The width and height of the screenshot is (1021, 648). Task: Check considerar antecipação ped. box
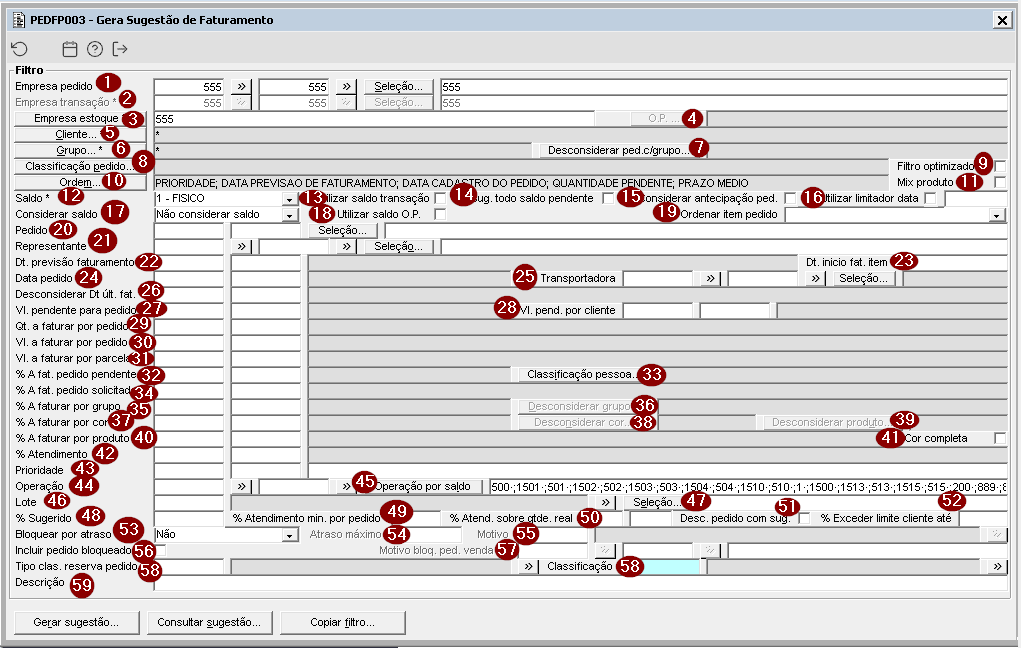coord(790,198)
